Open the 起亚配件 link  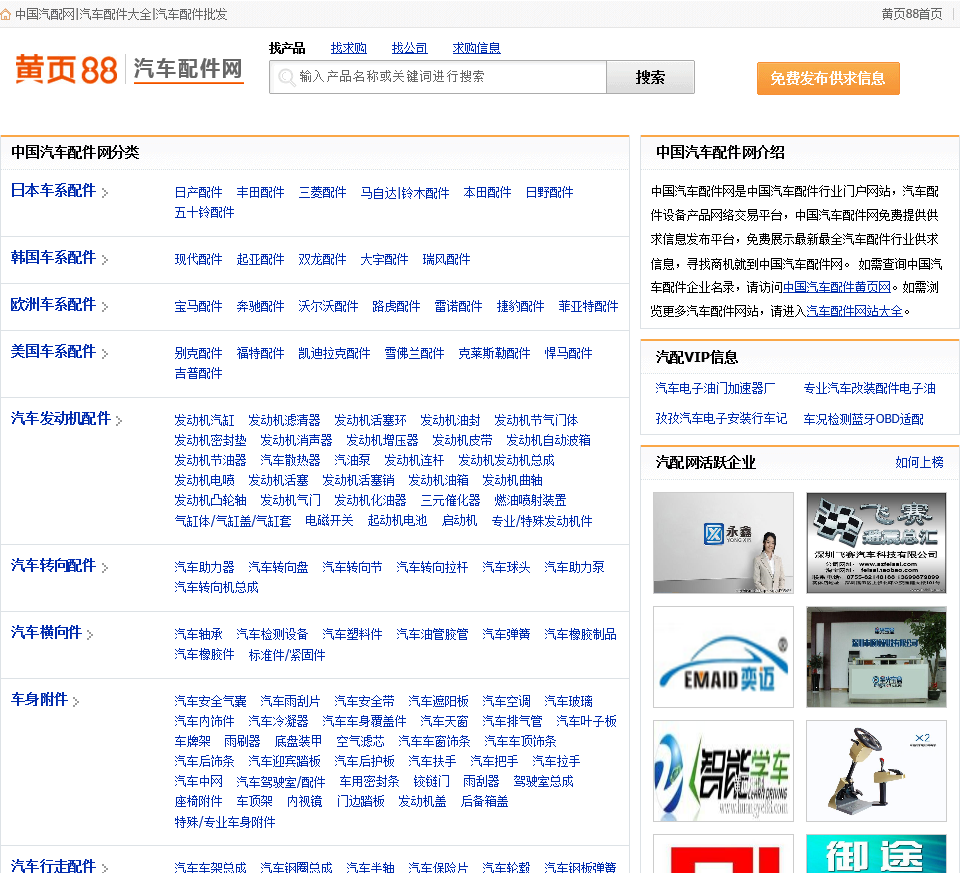pos(260,260)
